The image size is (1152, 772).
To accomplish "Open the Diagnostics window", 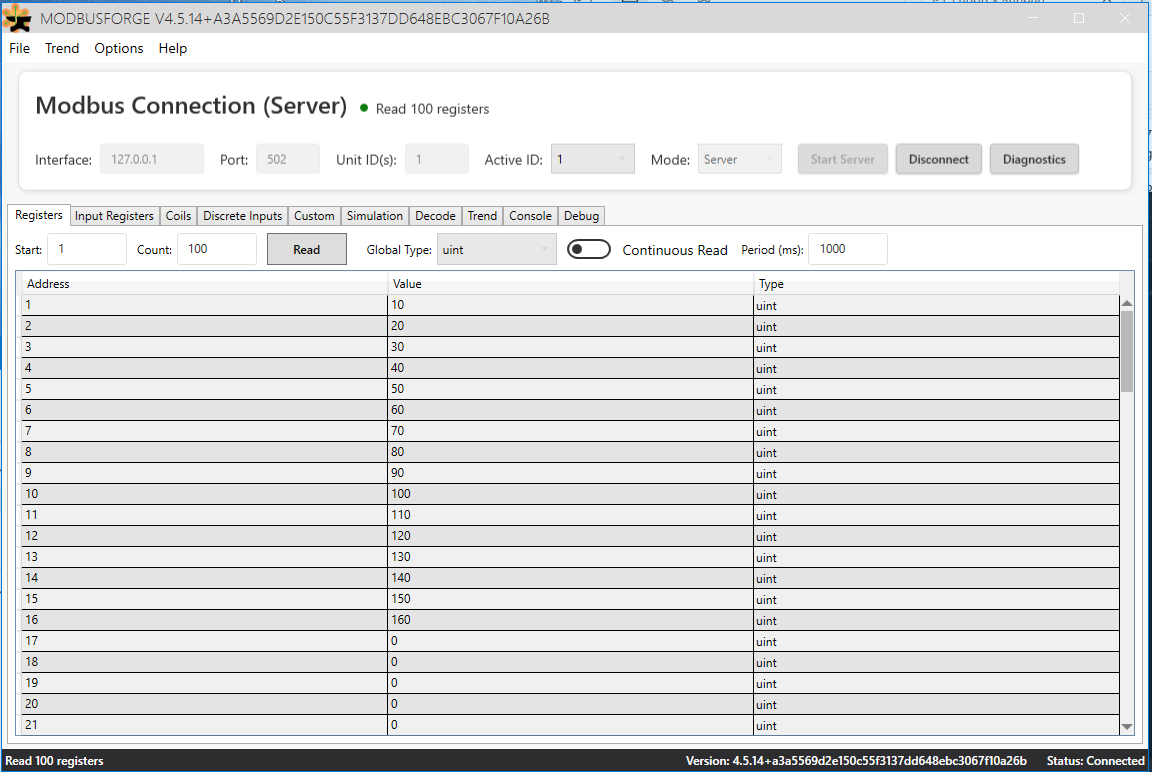I will [1034, 159].
